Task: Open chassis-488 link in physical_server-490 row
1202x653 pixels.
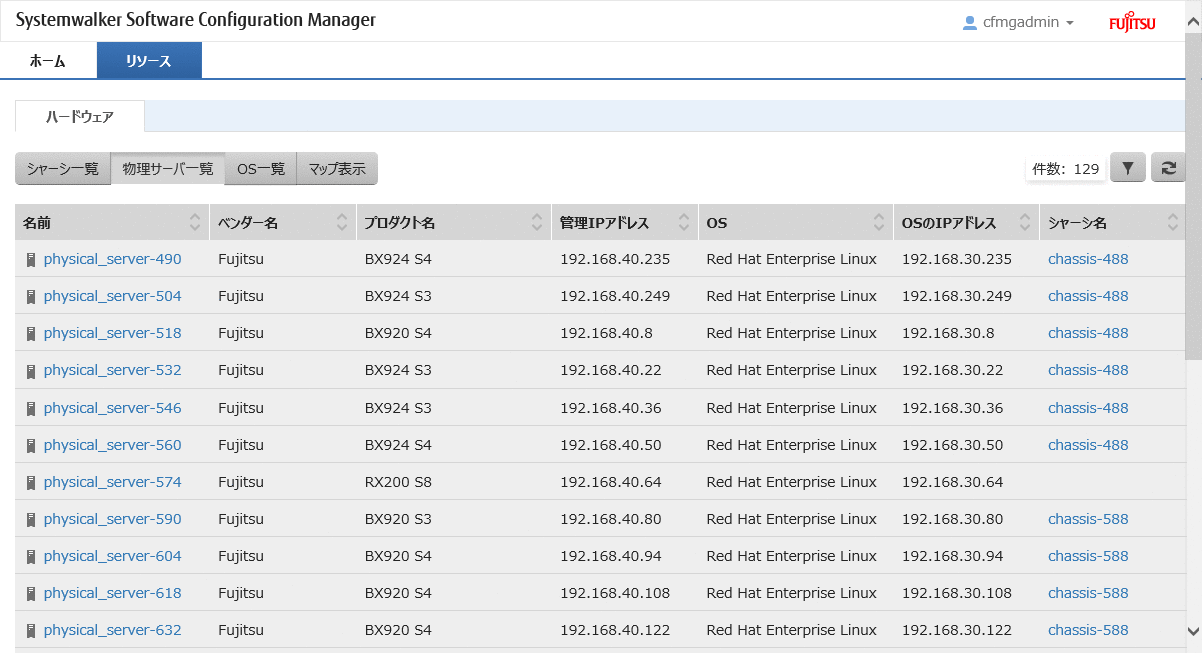Action: pos(1088,259)
